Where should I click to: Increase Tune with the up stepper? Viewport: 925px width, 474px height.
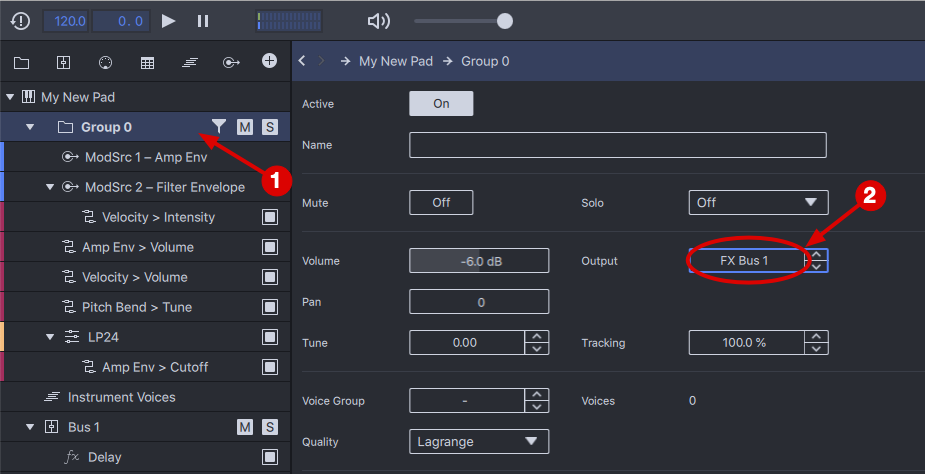pos(537,336)
